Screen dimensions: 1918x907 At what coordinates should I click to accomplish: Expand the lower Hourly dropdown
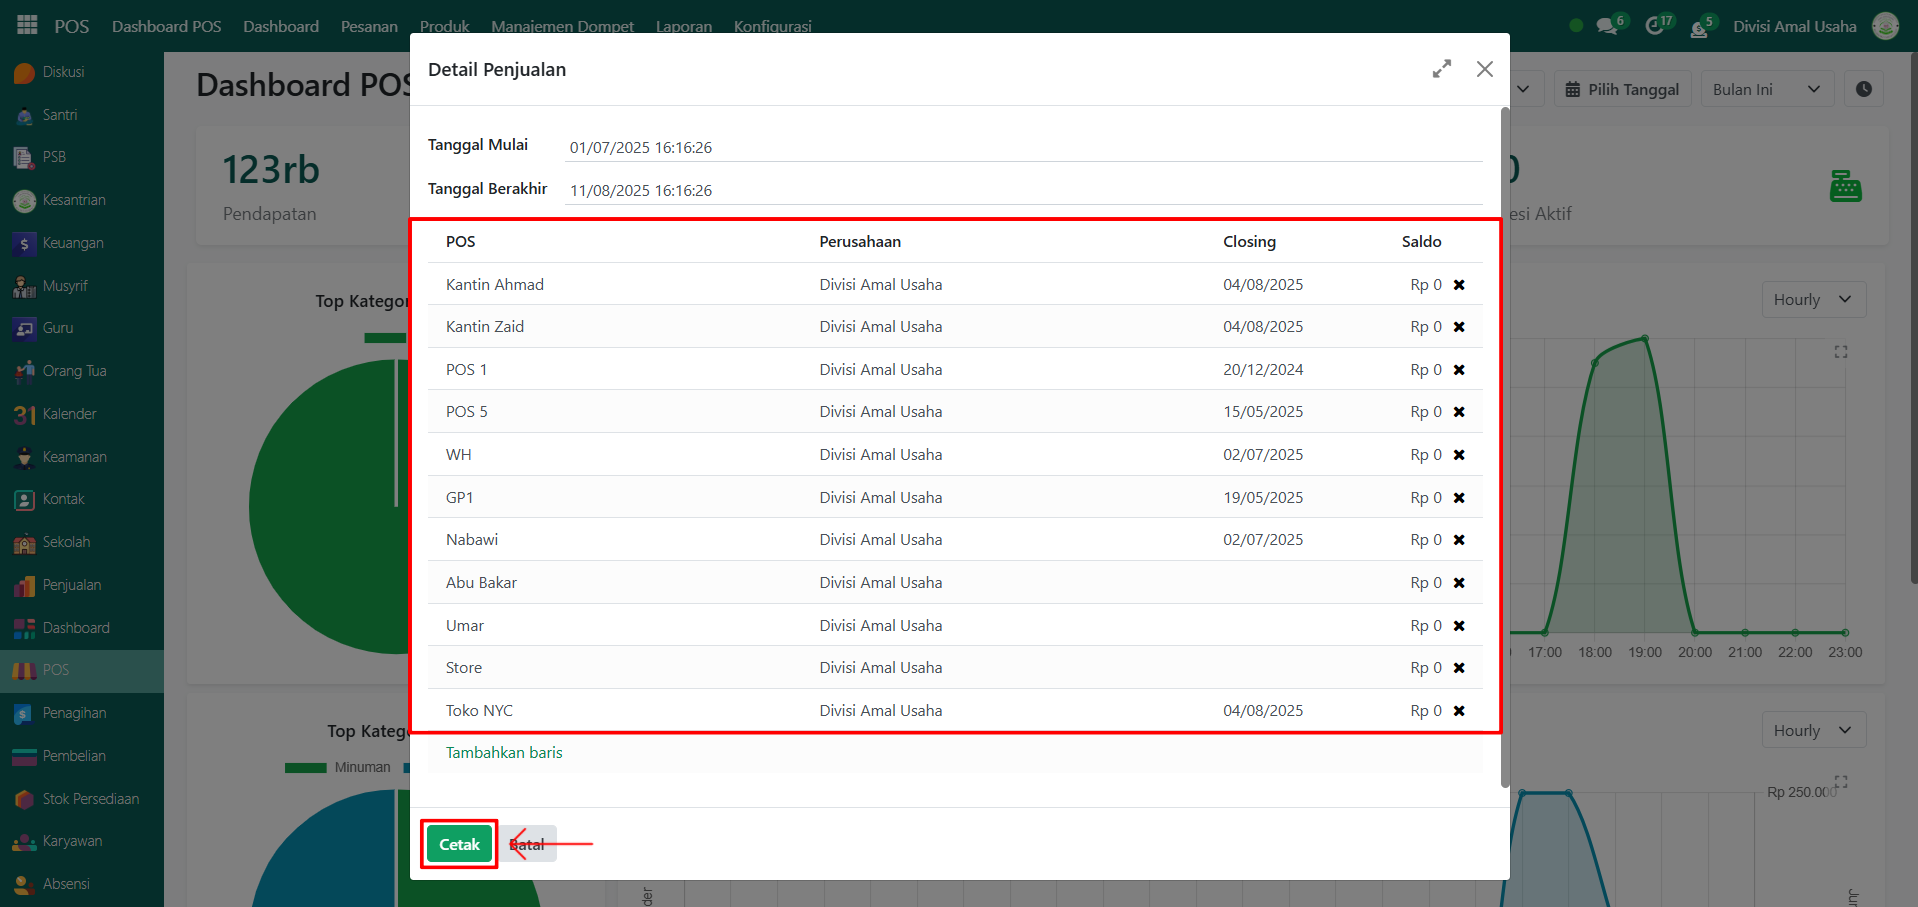[1812, 731]
